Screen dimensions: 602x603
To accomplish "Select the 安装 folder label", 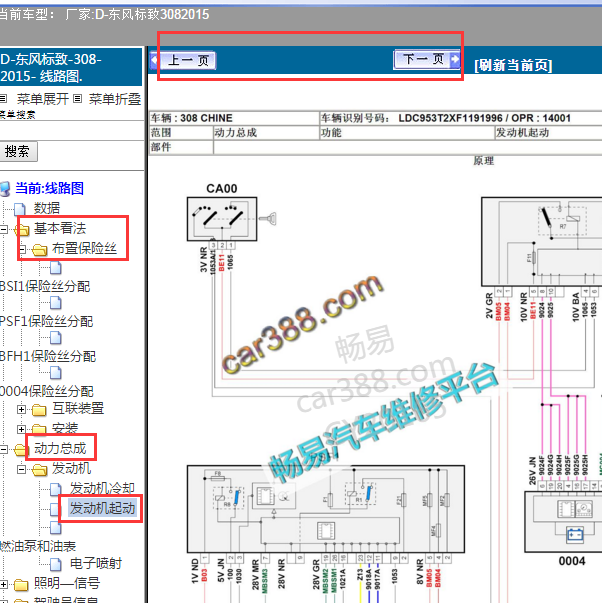I will 65,428.
